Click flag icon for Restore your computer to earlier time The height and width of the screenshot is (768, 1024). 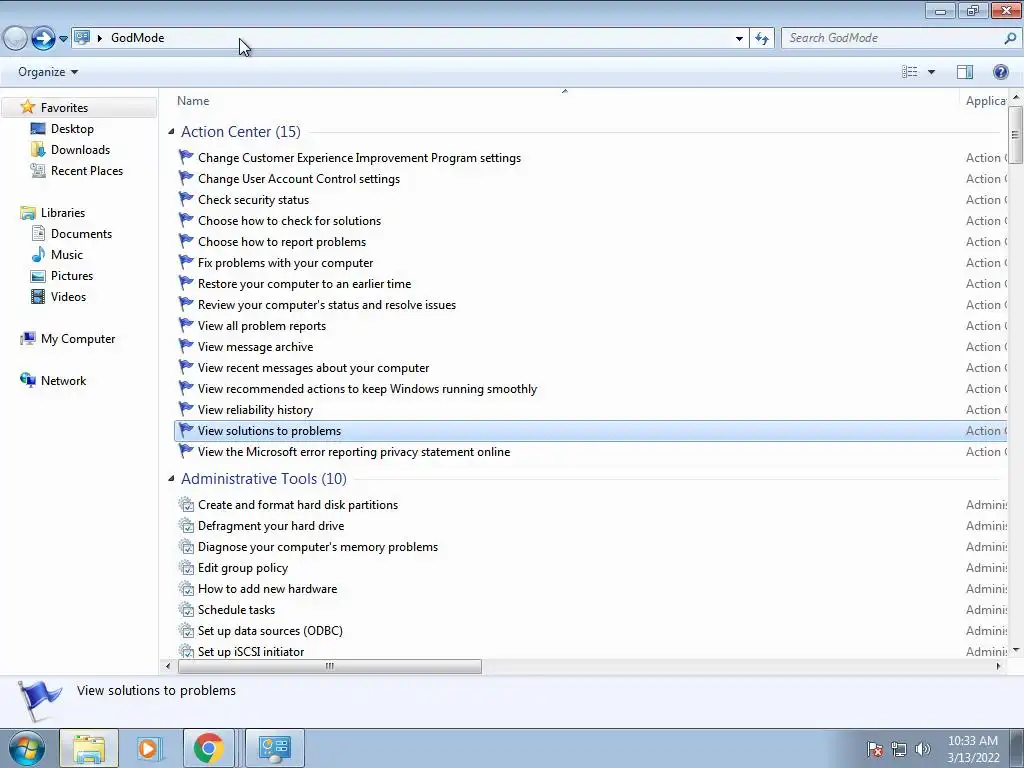[x=186, y=283]
